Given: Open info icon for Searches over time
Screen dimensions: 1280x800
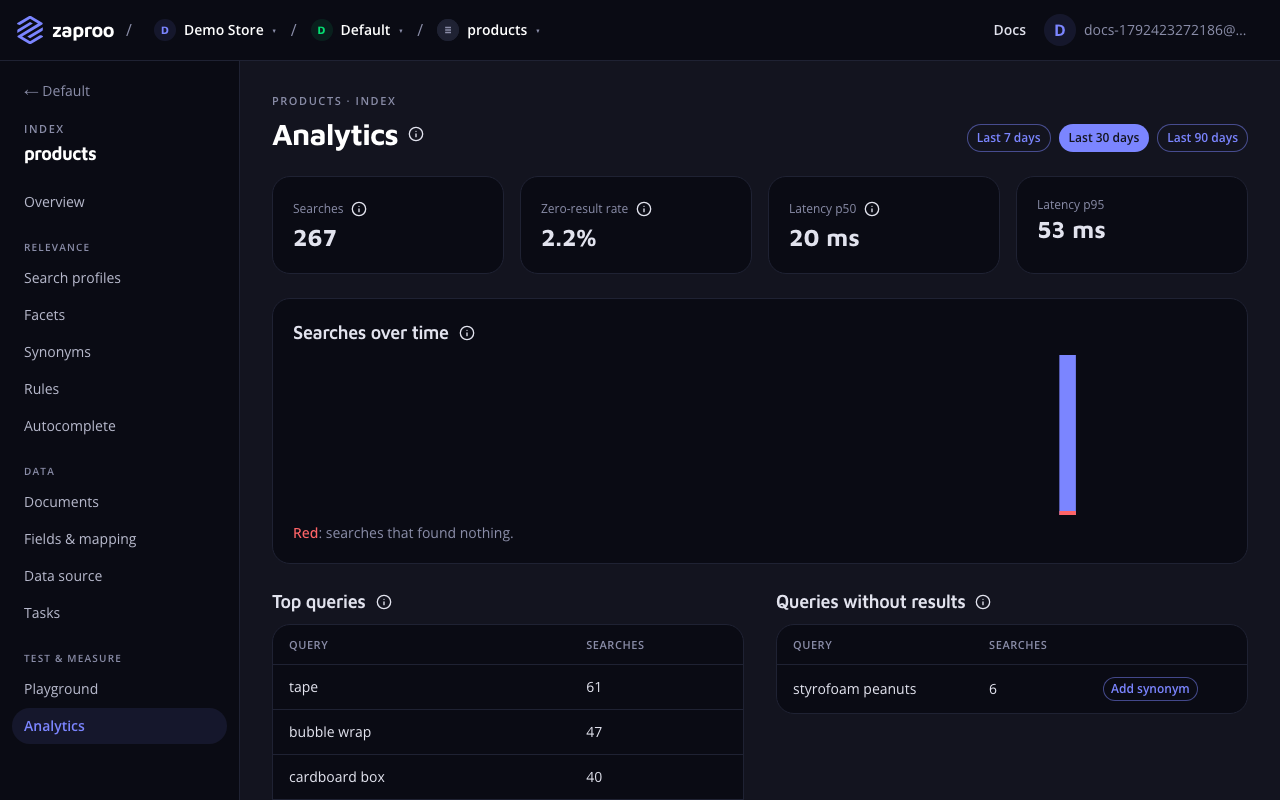Looking at the screenshot, I should pos(467,333).
